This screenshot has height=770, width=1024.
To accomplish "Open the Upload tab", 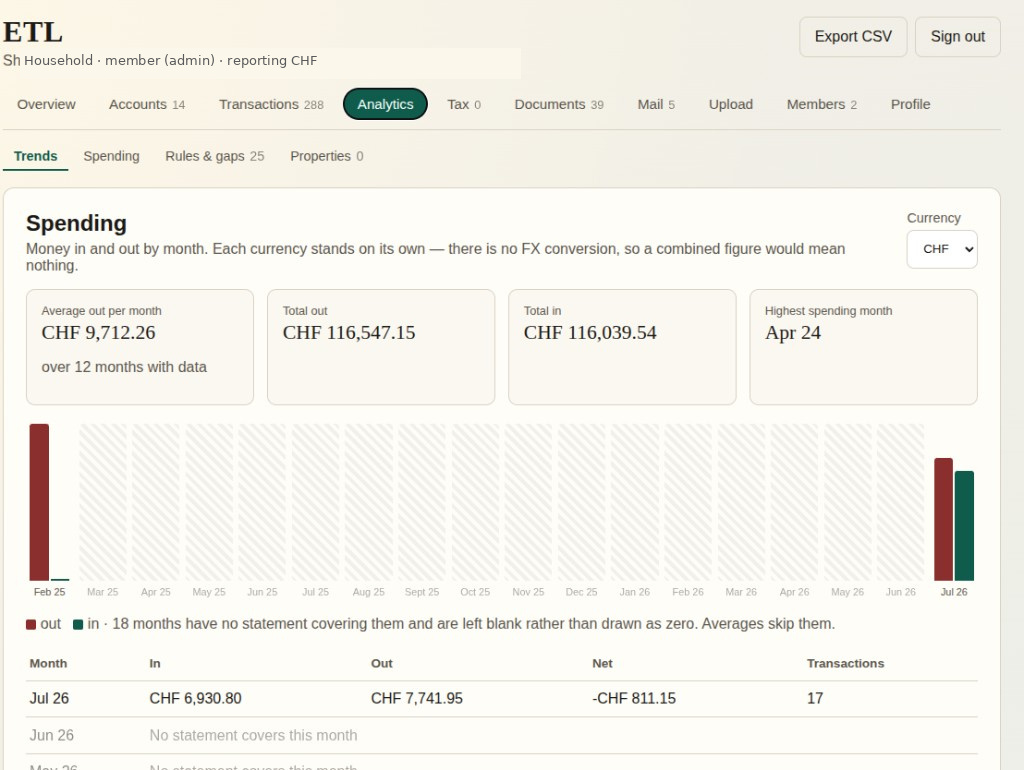I will click(731, 104).
